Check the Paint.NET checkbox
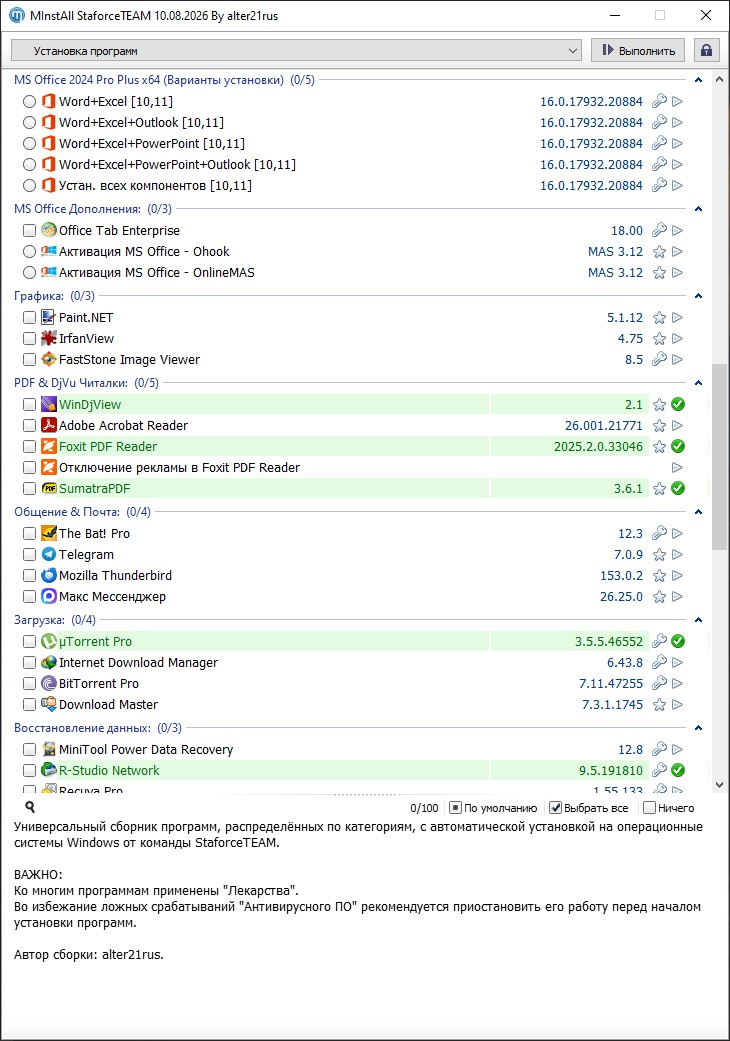This screenshot has width=730, height=1041. click(x=29, y=317)
